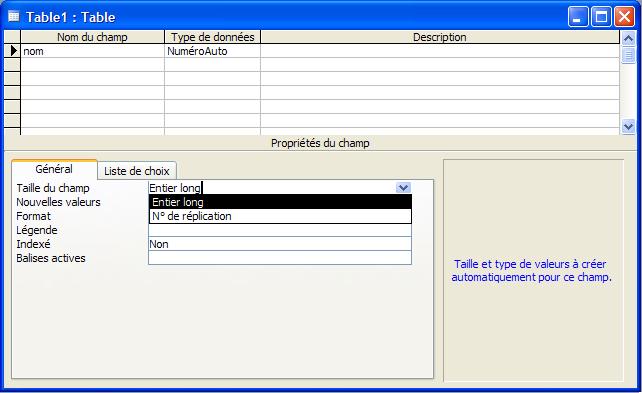
Task: Select the Légende property label
Action: point(37,230)
